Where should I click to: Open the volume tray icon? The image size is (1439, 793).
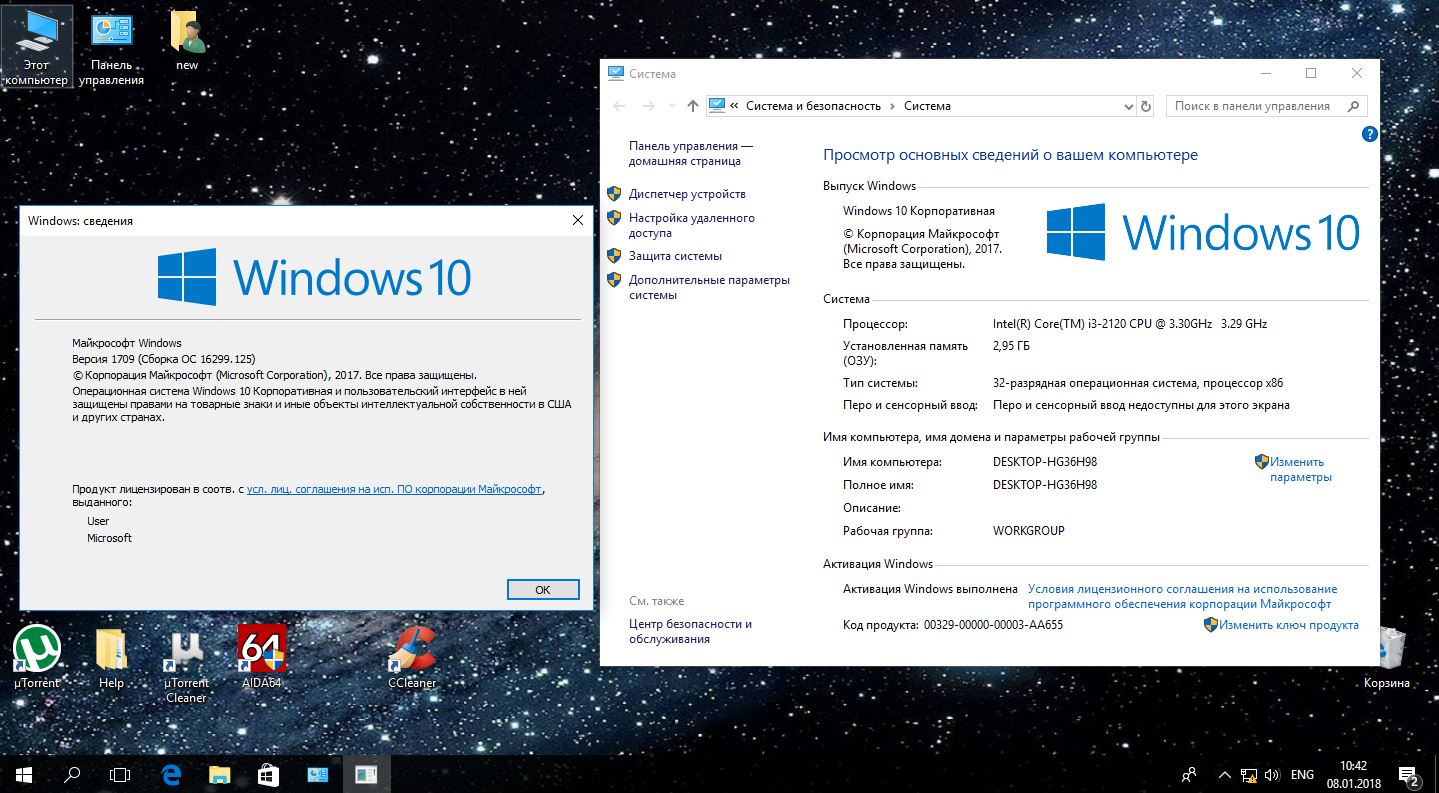coord(1272,775)
